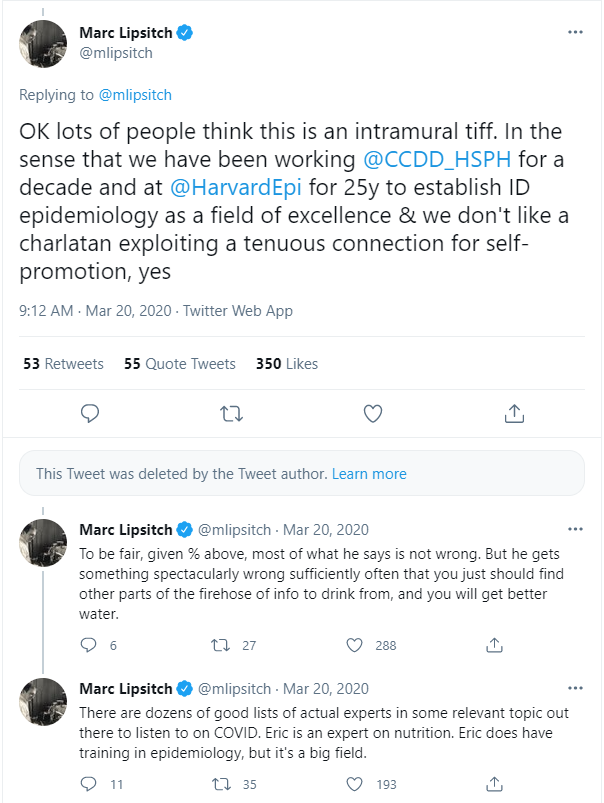
Task: Open Marc Lipsitch's top profile picture
Action: tap(43, 43)
